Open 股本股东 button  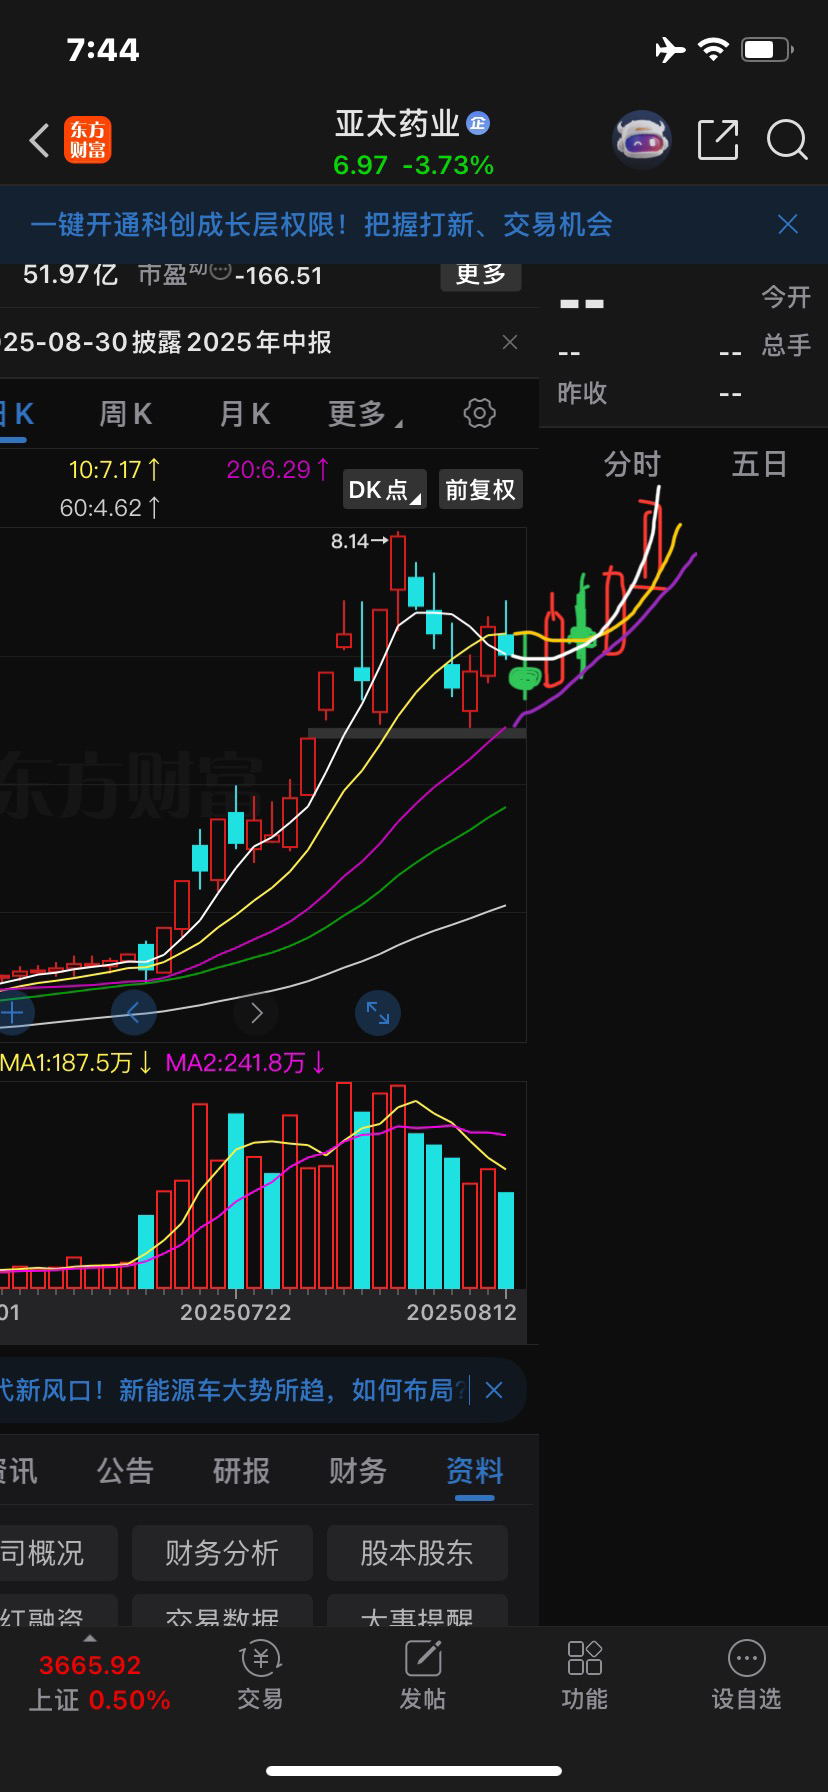pyautogui.click(x=417, y=1553)
